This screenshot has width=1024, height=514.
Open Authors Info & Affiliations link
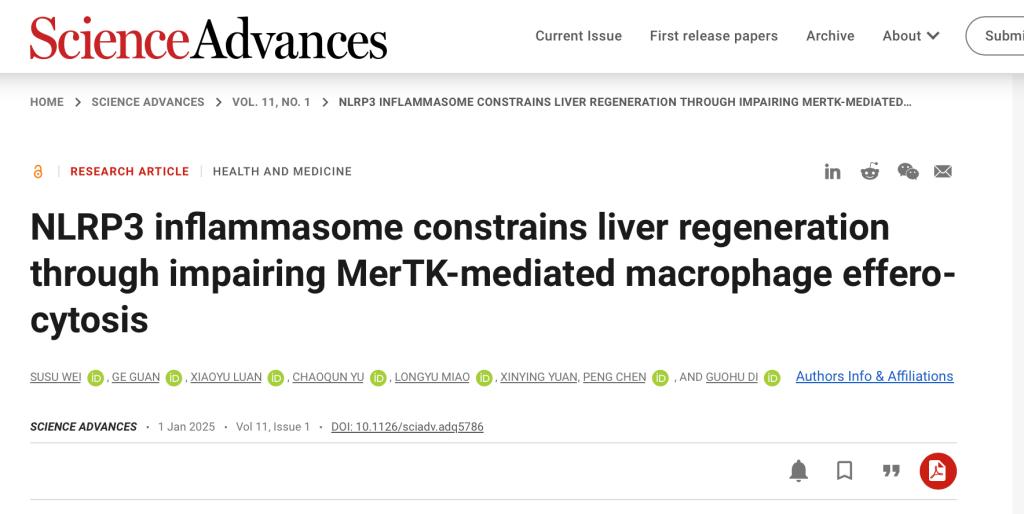tap(874, 377)
